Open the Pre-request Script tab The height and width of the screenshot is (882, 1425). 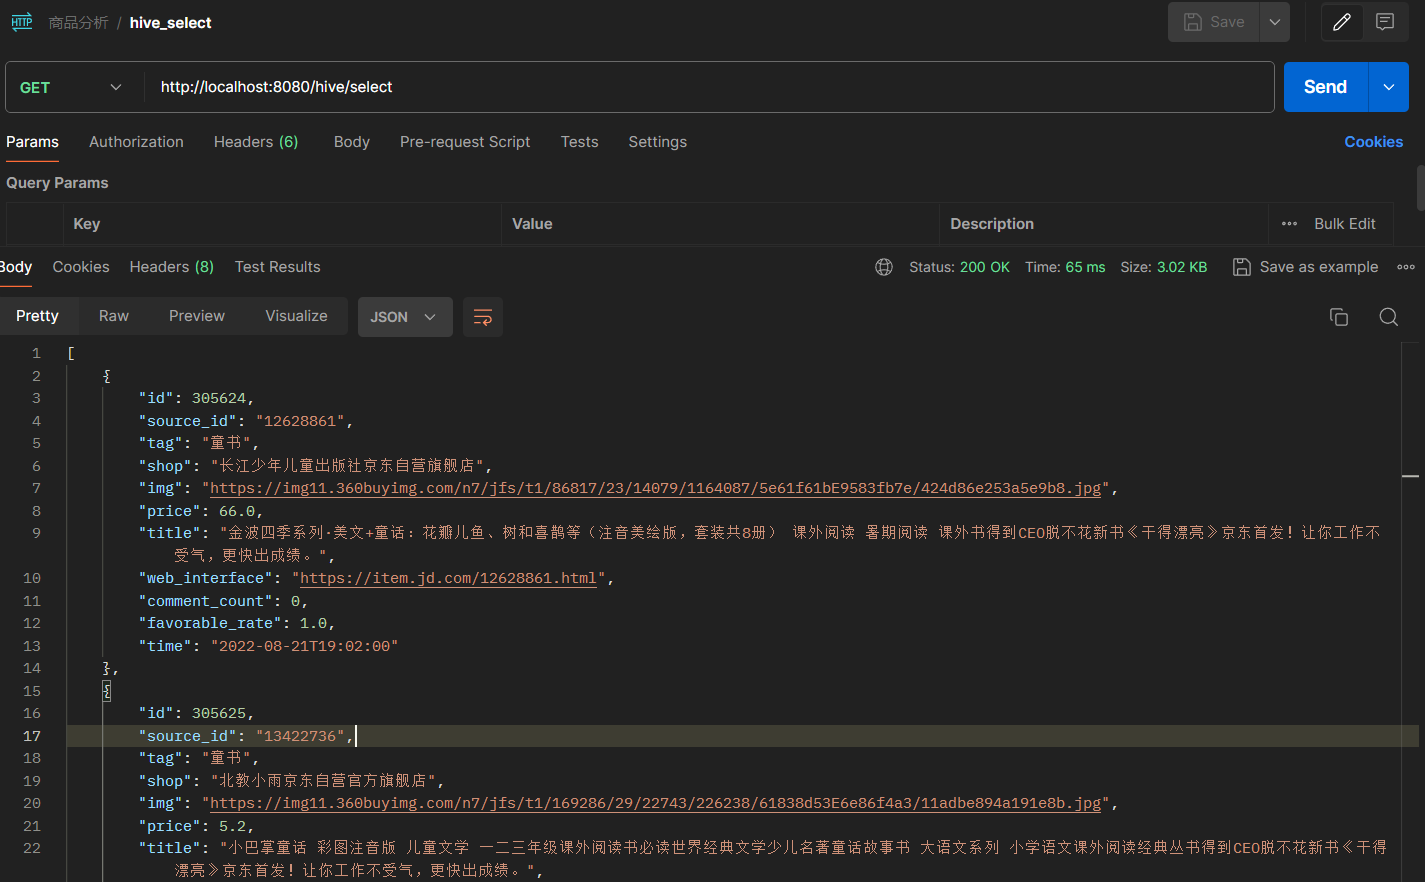pyautogui.click(x=465, y=142)
